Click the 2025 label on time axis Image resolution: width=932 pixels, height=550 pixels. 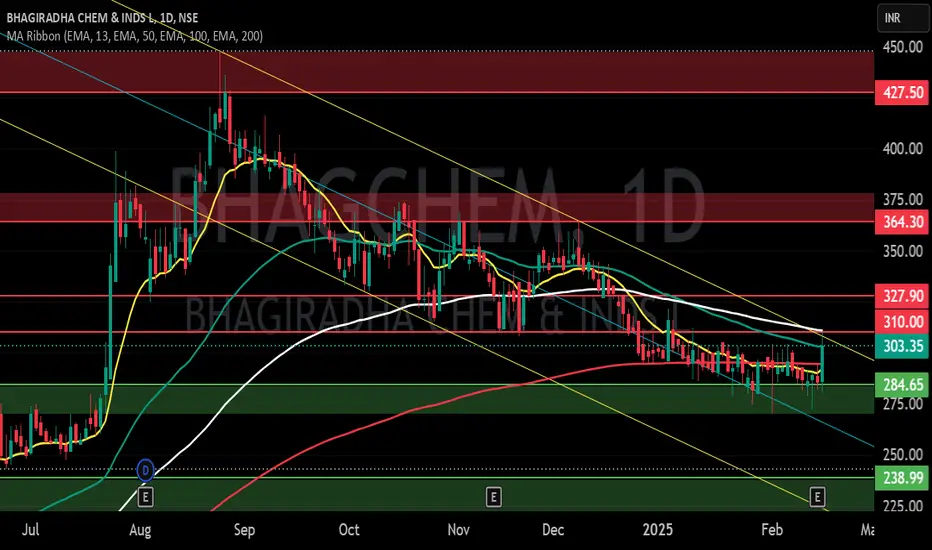657,529
